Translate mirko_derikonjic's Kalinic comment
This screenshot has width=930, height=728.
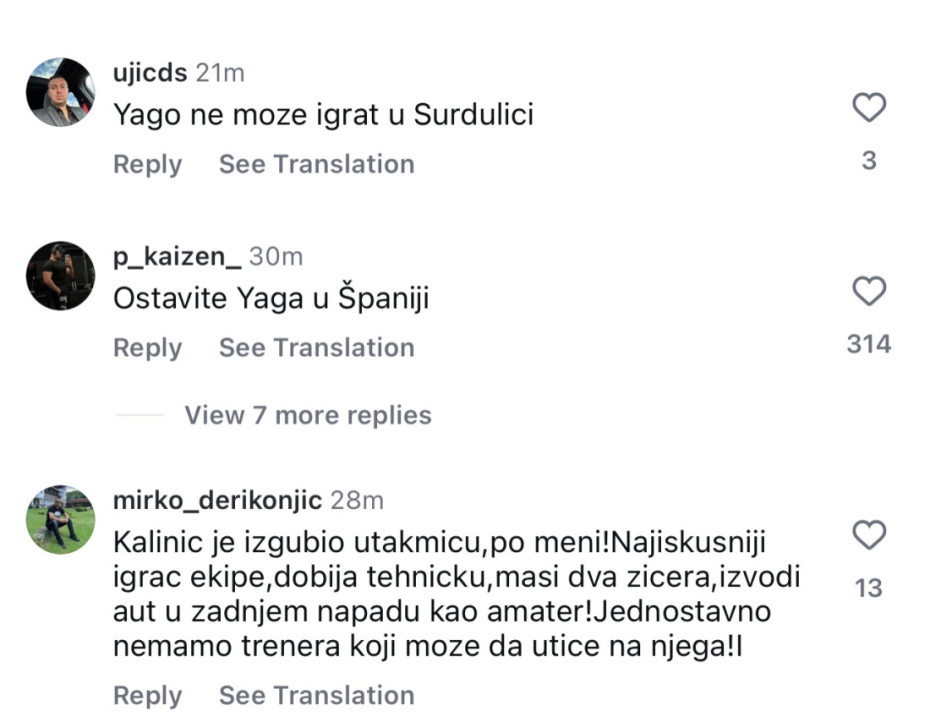click(316, 695)
